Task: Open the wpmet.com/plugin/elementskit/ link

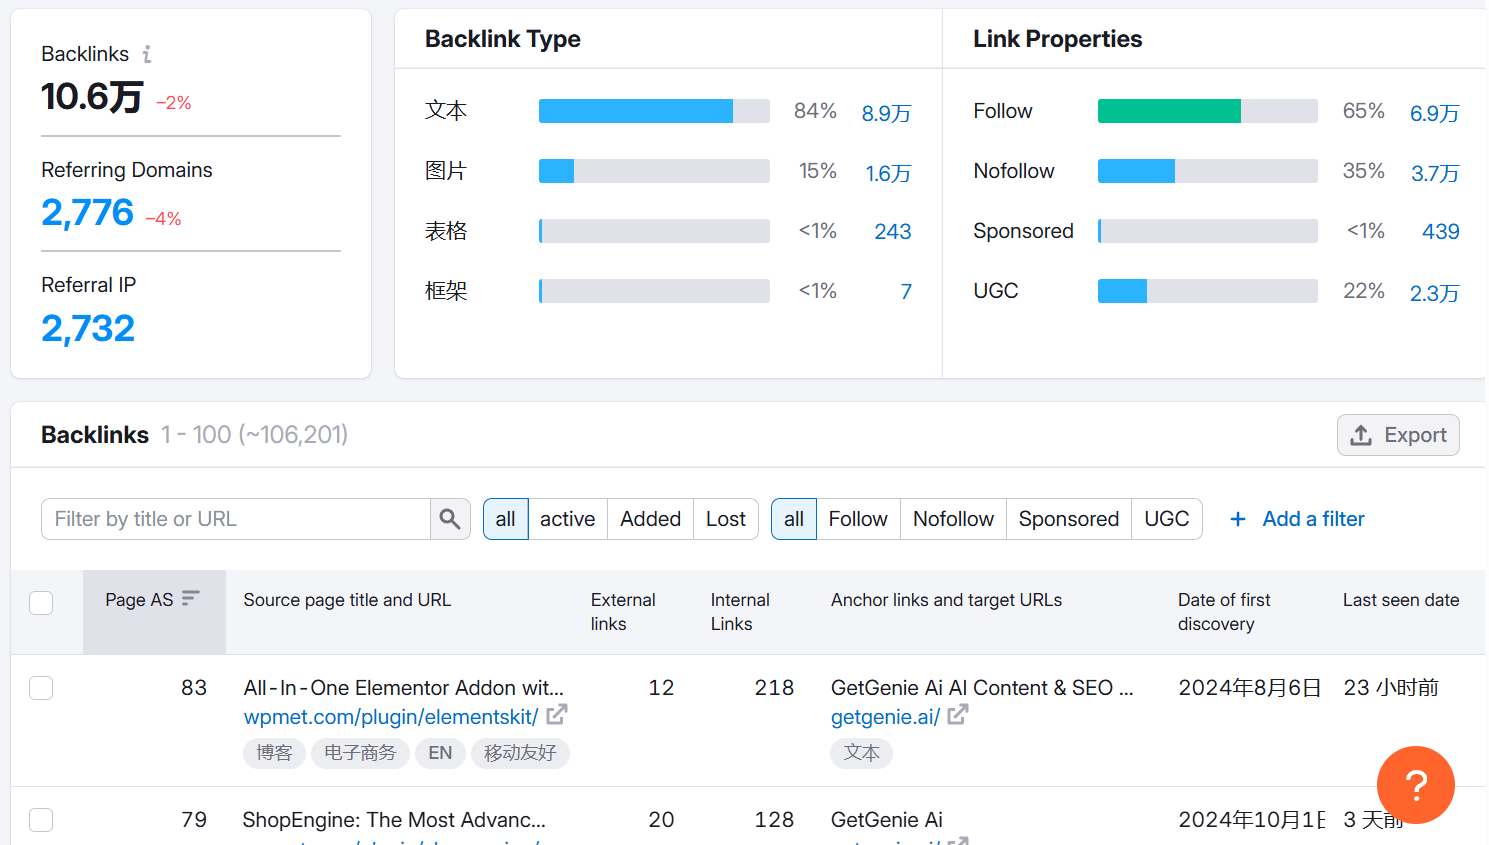Action: [391, 717]
